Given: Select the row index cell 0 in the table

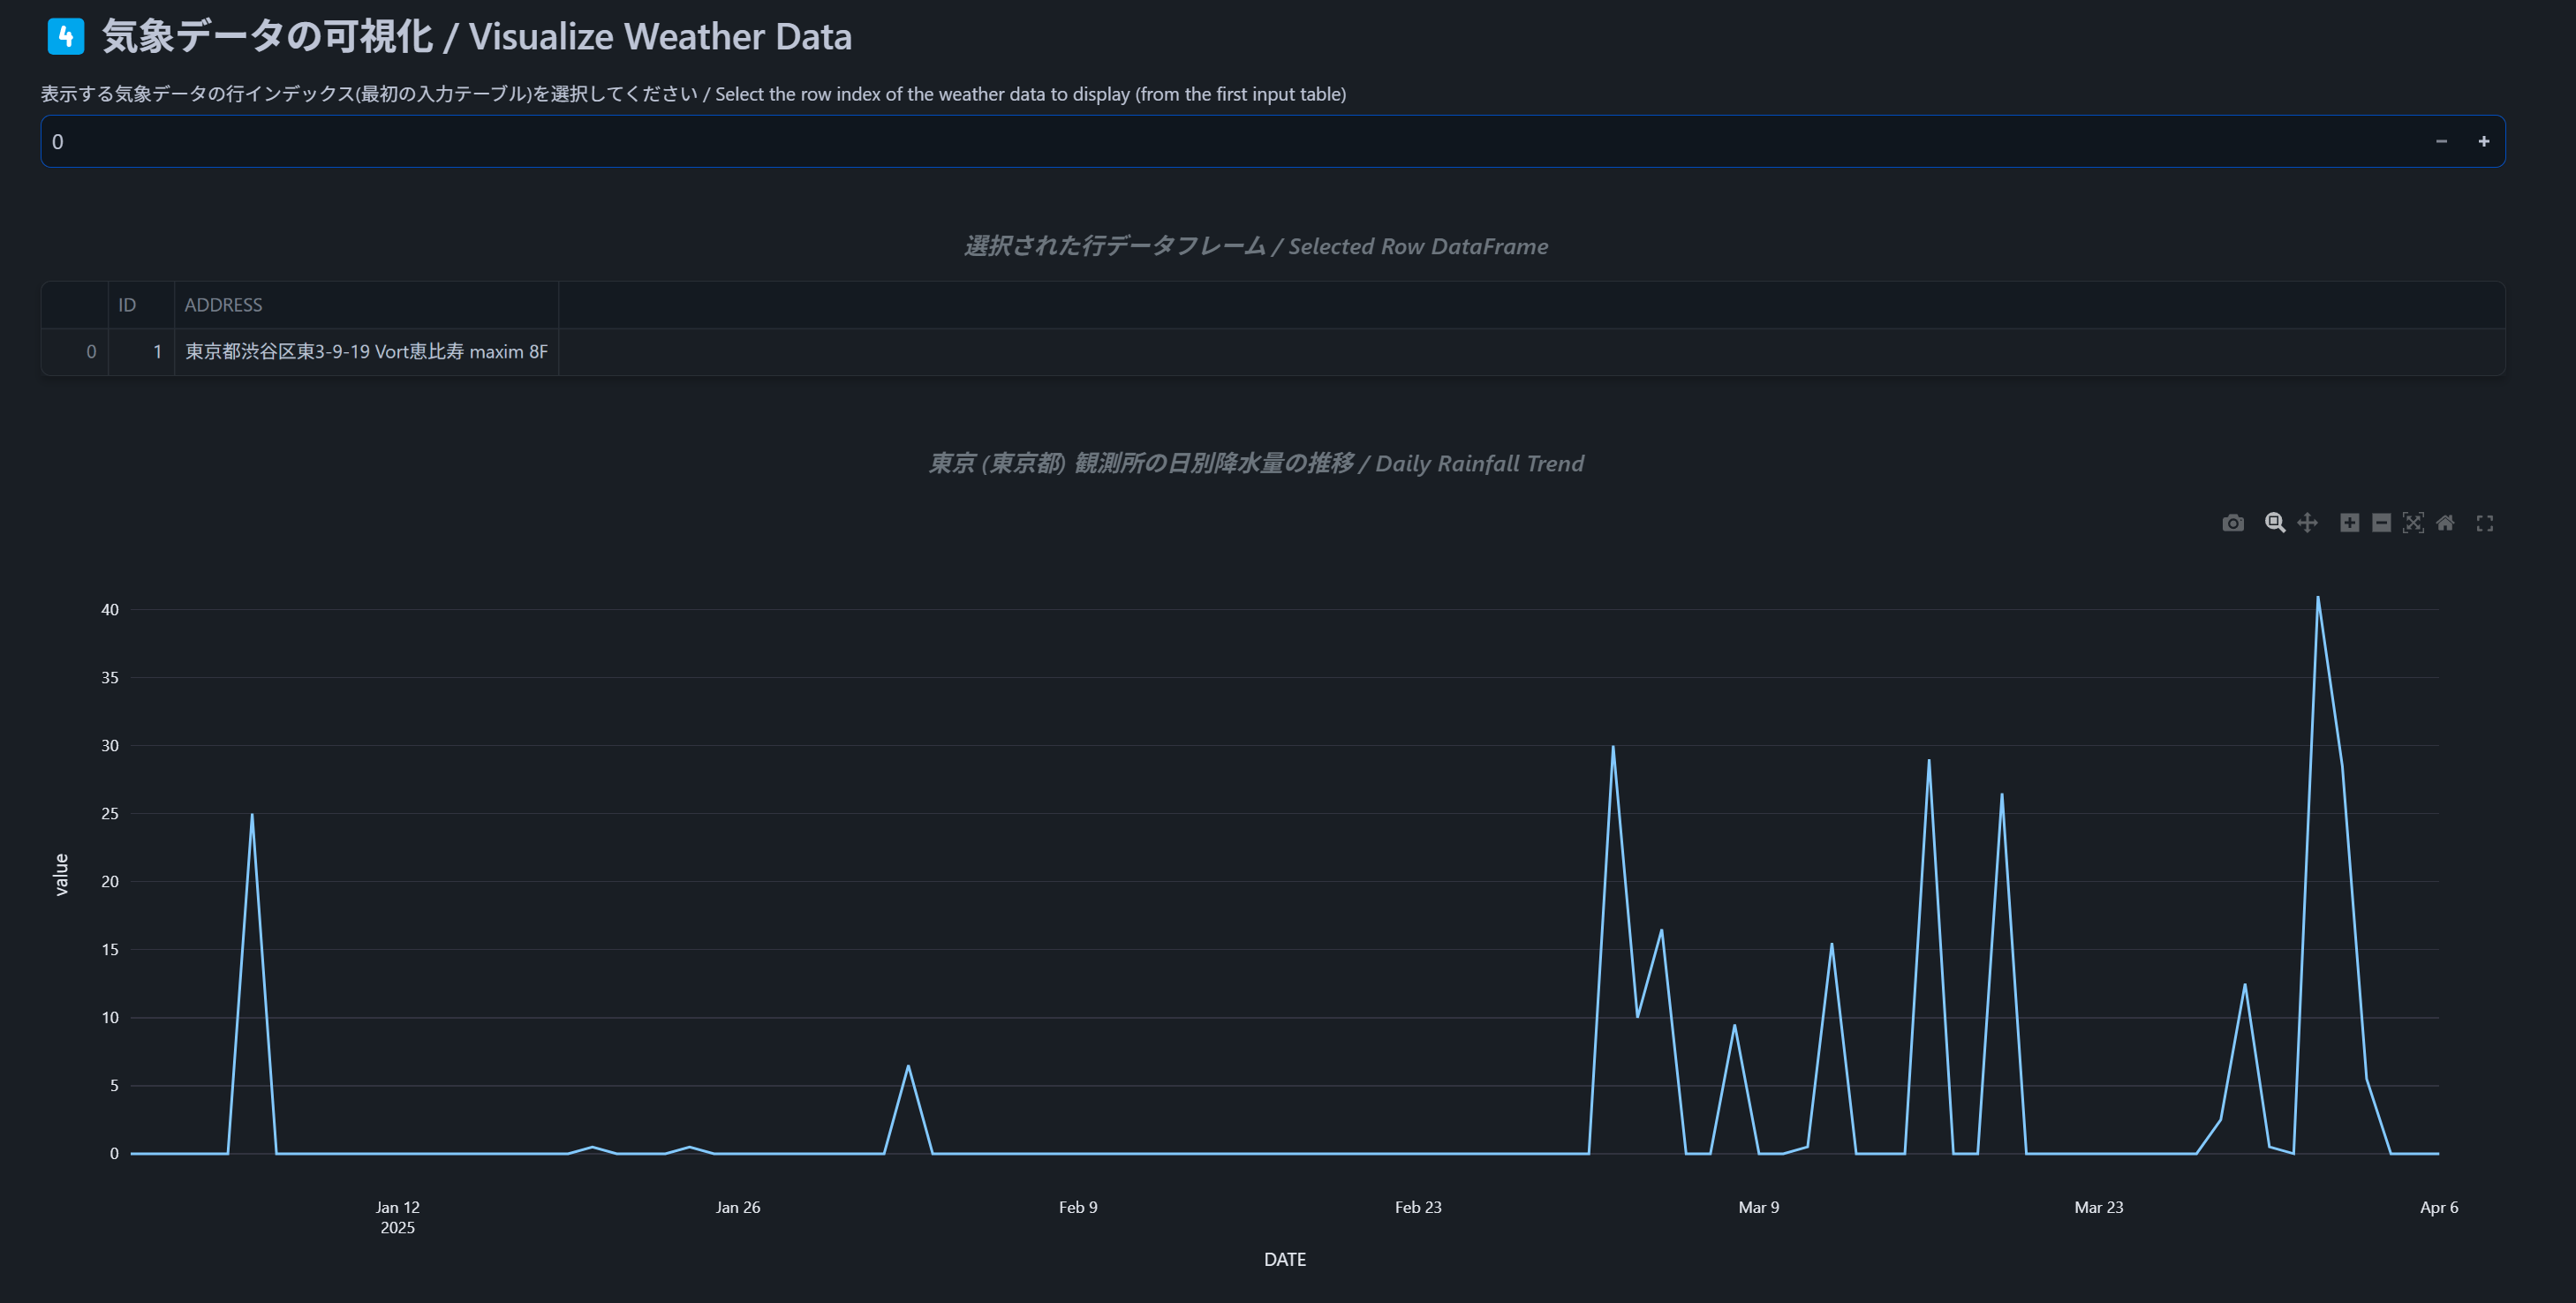Looking at the screenshot, I should click(x=75, y=352).
